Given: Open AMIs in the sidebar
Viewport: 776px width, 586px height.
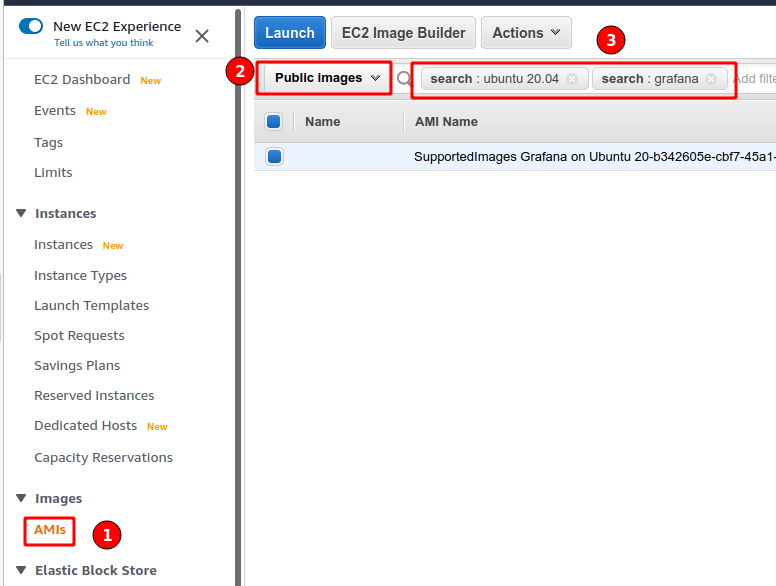Looking at the screenshot, I should 50,530.
